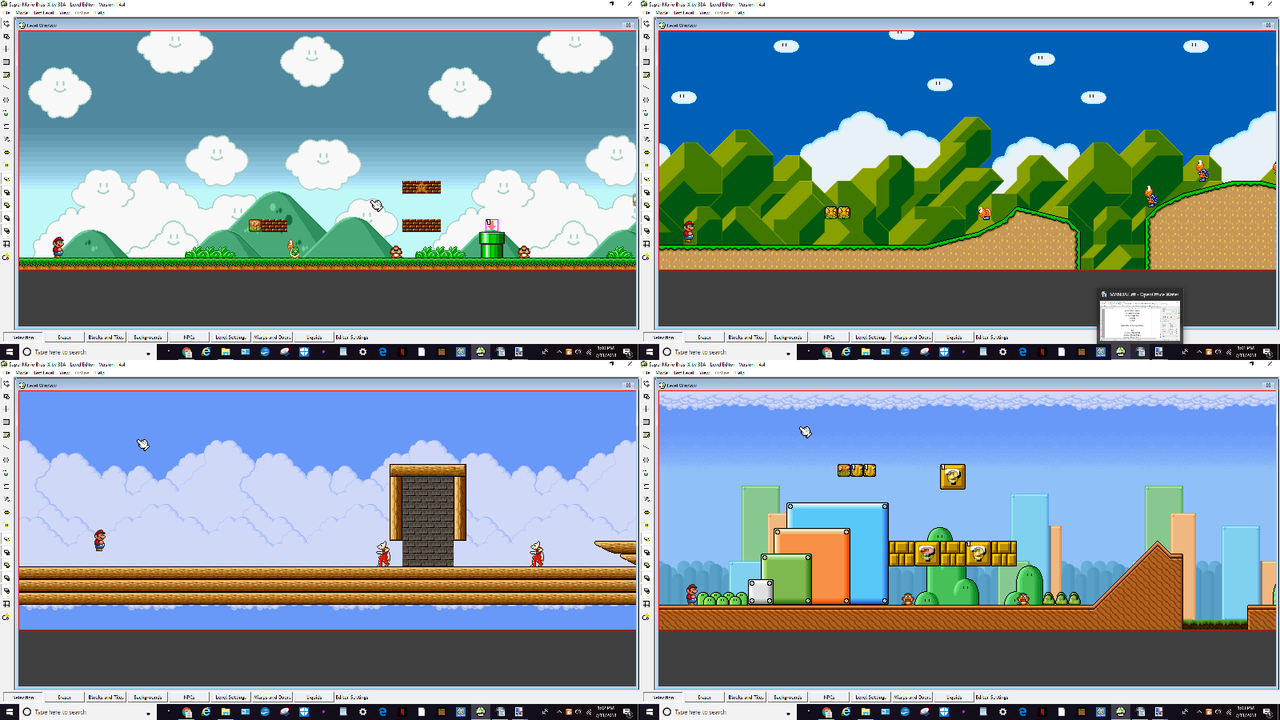Select question block beside bricks in grassy level
Viewport: 1280px width, 720px height.
(255, 226)
